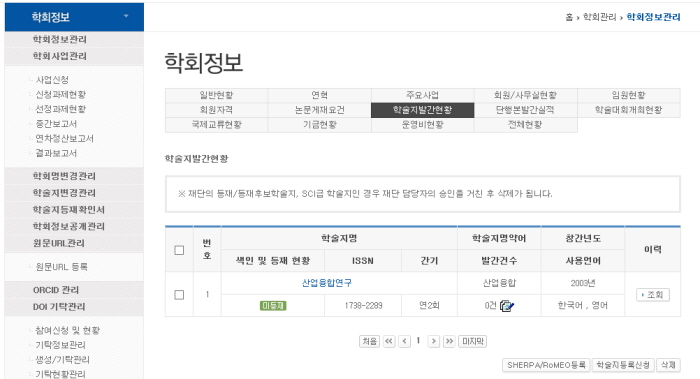Open the 일반현황 tab
The height and width of the screenshot is (379, 700).
(217, 95)
